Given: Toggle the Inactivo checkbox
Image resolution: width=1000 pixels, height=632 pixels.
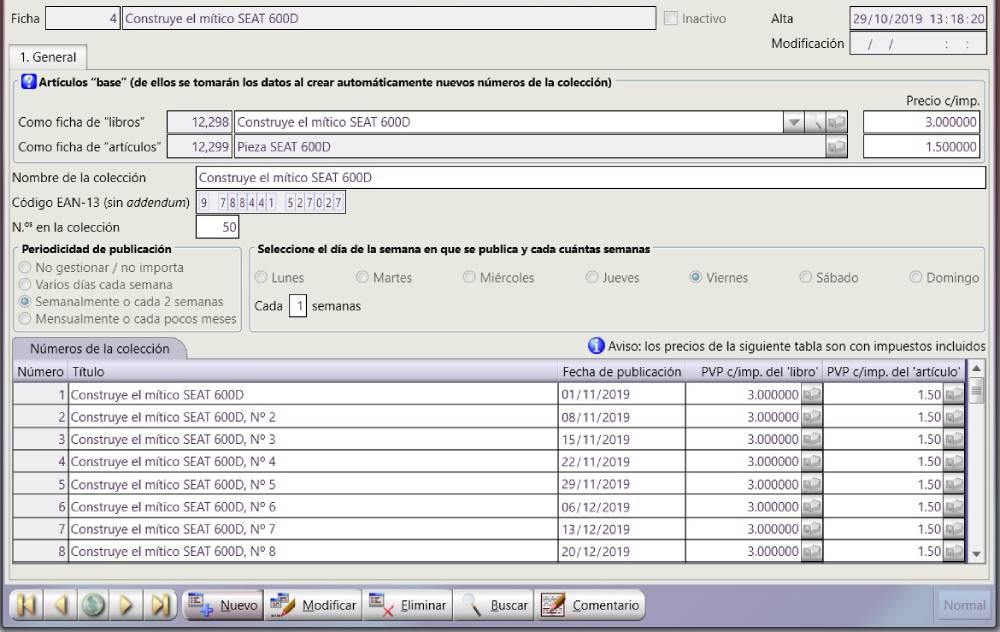Looking at the screenshot, I should 671,19.
